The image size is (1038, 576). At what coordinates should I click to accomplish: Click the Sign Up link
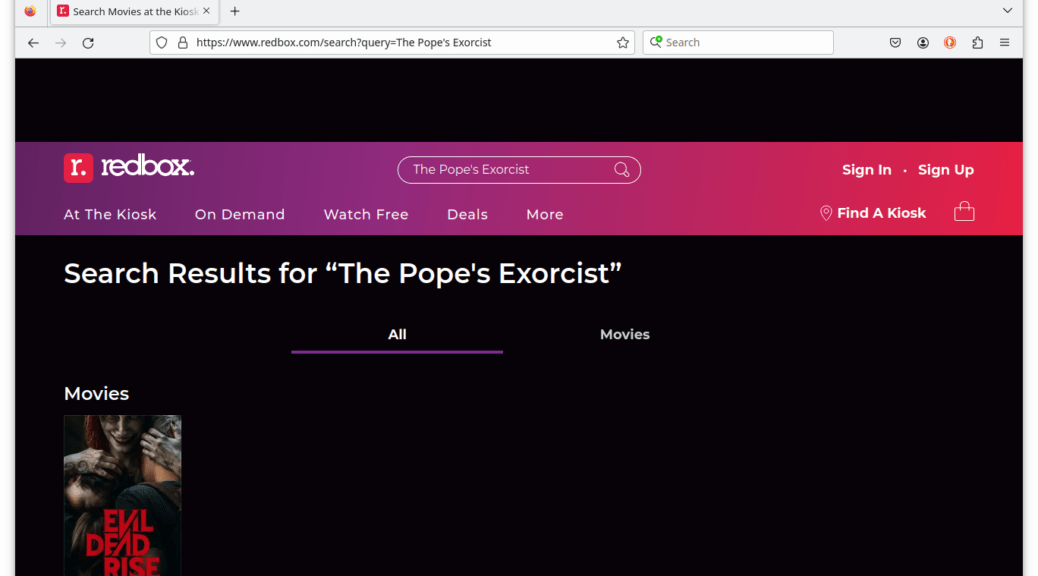945,170
